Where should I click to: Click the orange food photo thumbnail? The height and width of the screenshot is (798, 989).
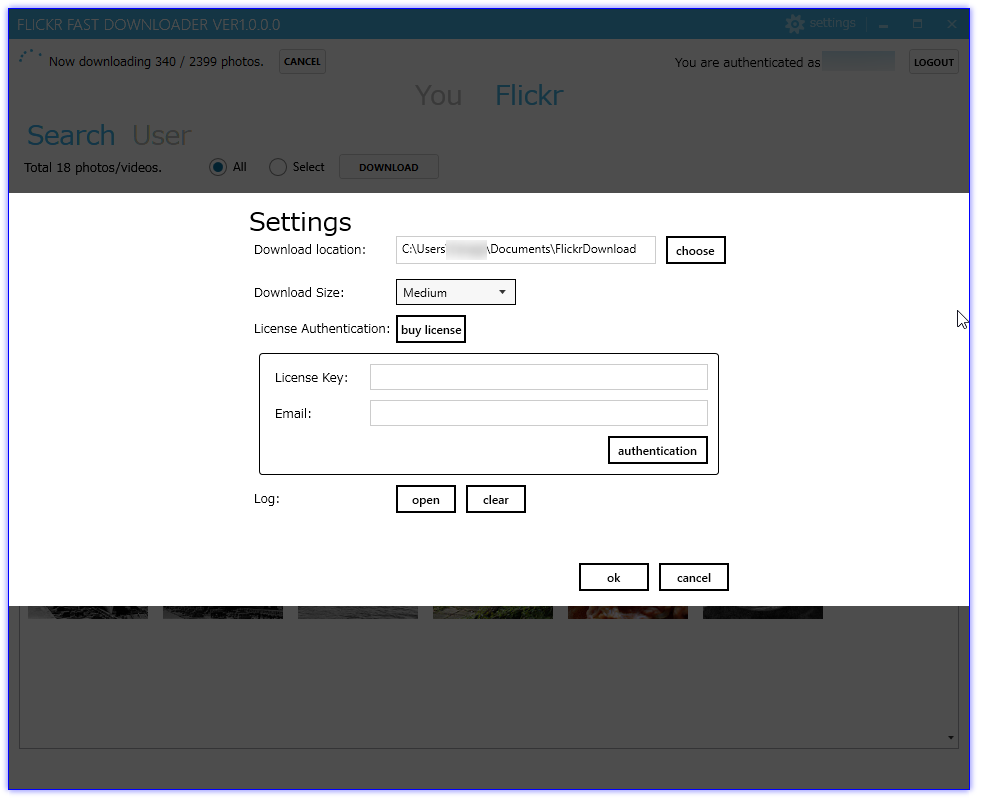pos(628,613)
